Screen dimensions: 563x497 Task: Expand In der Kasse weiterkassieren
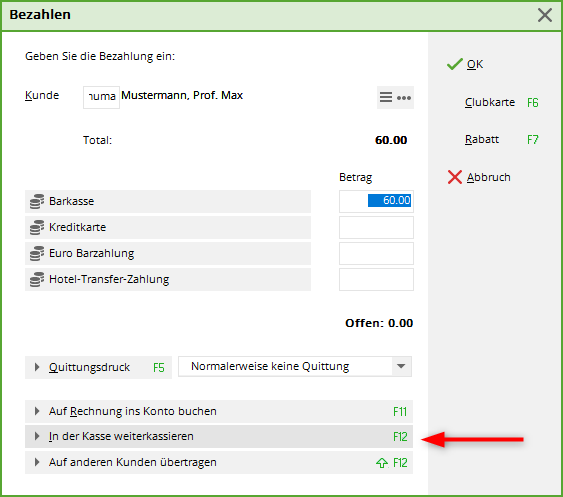[219, 437]
